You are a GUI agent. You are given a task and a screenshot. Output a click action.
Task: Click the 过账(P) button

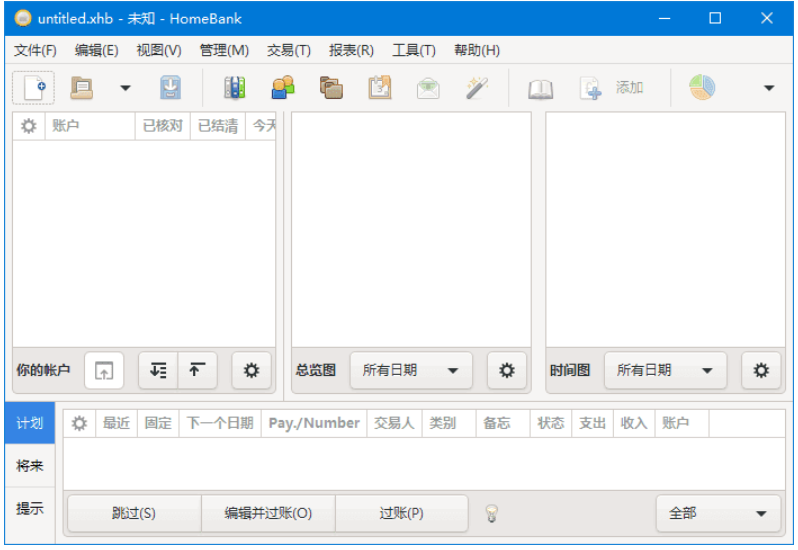[402, 513]
